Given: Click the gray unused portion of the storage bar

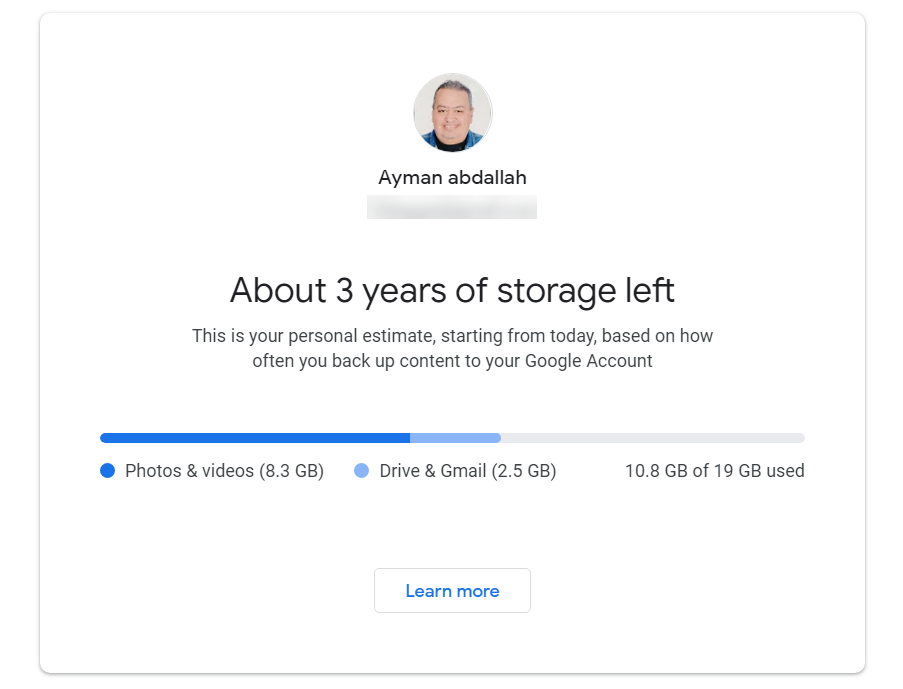Looking at the screenshot, I should click(x=652, y=438).
